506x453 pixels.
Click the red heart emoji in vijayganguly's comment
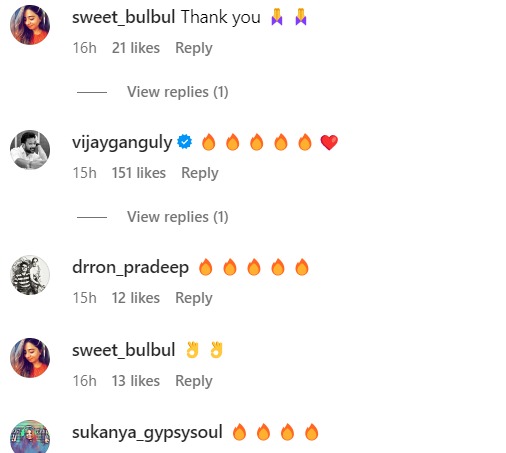coord(329,142)
